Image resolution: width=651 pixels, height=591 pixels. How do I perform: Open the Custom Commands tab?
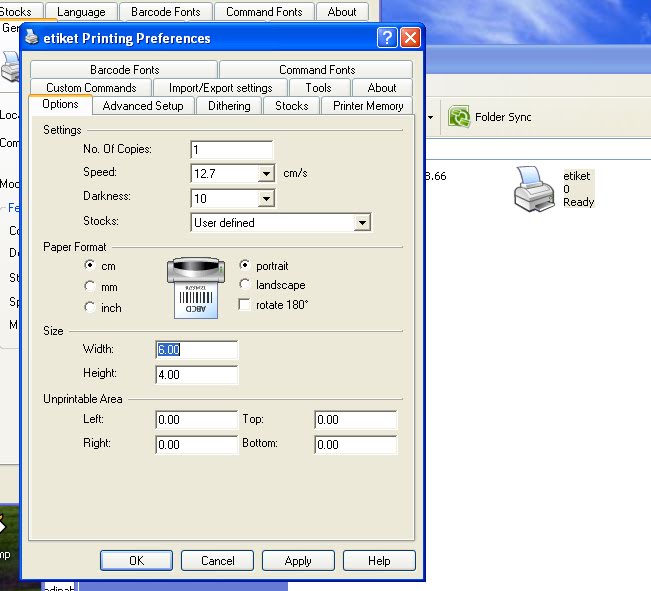tap(91, 88)
